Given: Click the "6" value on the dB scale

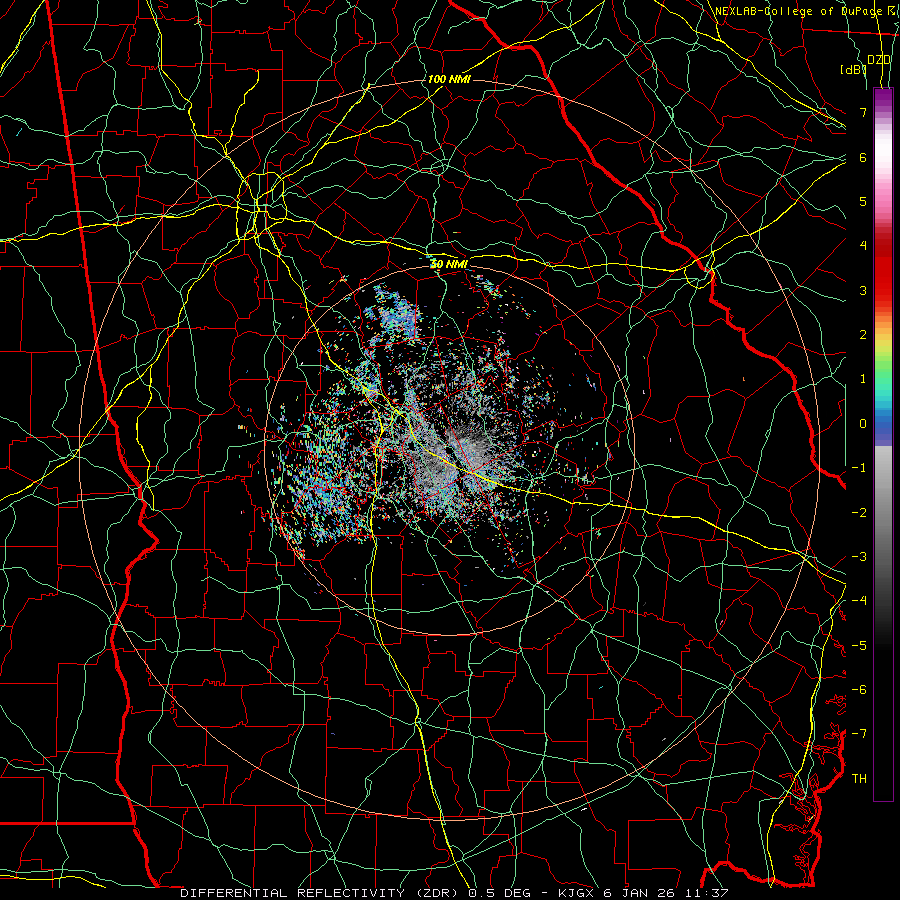Looking at the screenshot, I should tap(863, 157).
